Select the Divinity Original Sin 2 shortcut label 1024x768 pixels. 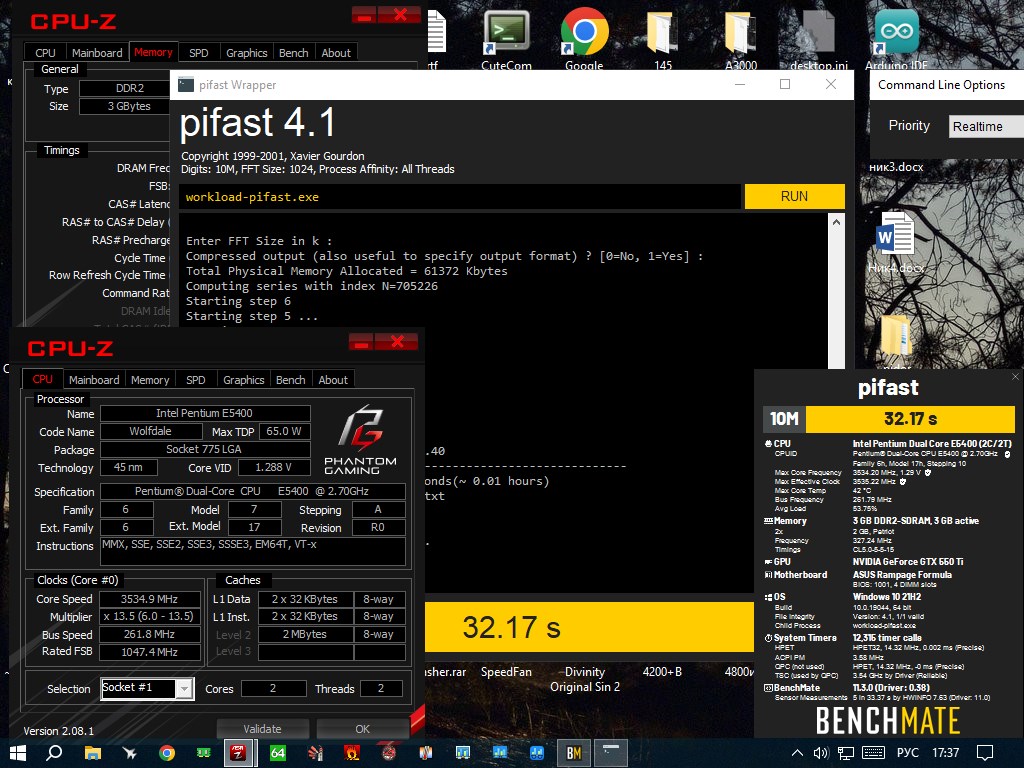click(584, 679)
